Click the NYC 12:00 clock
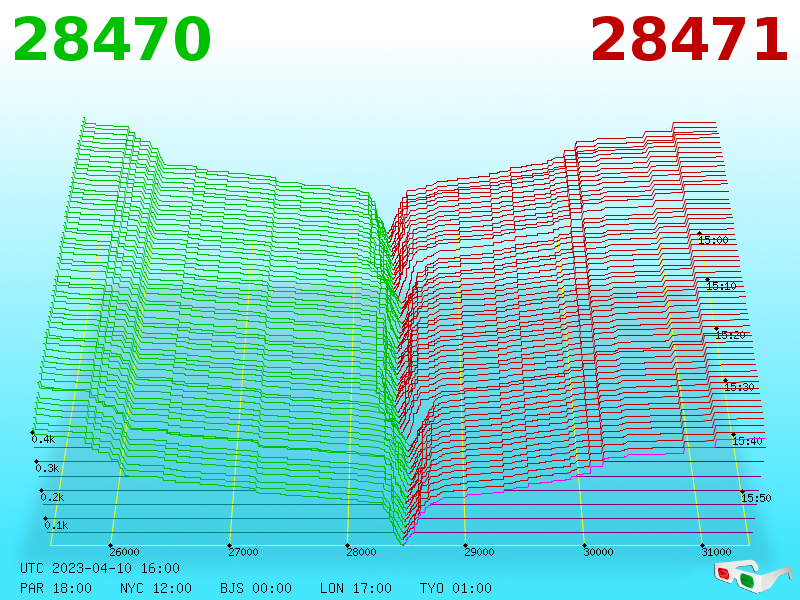Screen dimensions: 800x600 [x=156, y=588]
